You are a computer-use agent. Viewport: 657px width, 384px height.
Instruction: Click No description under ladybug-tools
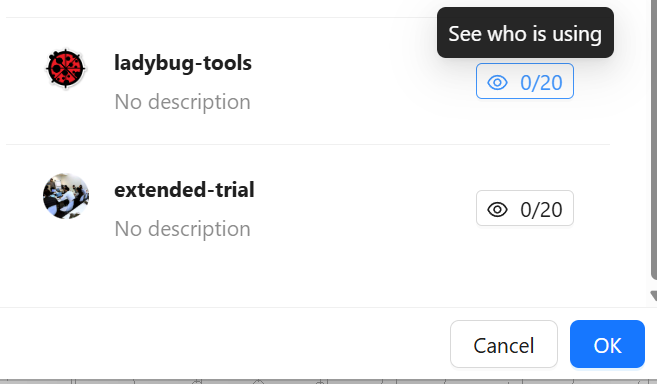click(182, 102)
